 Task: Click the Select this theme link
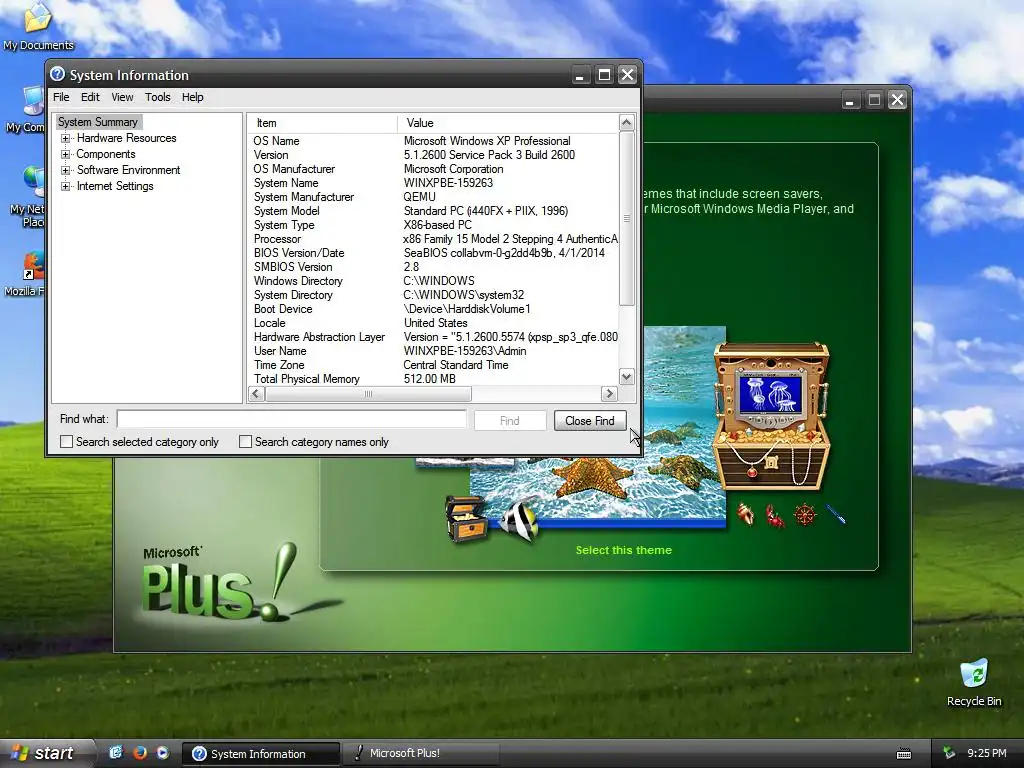coord(624,550)
